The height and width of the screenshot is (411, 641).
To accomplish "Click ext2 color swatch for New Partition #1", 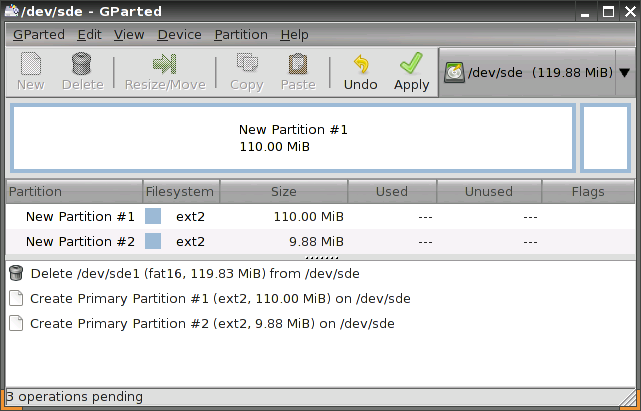I will [x=153, y=216].
